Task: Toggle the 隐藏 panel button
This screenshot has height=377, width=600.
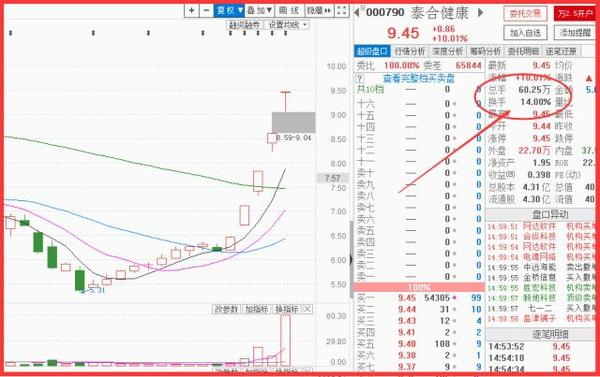Action: click(320, 10)
